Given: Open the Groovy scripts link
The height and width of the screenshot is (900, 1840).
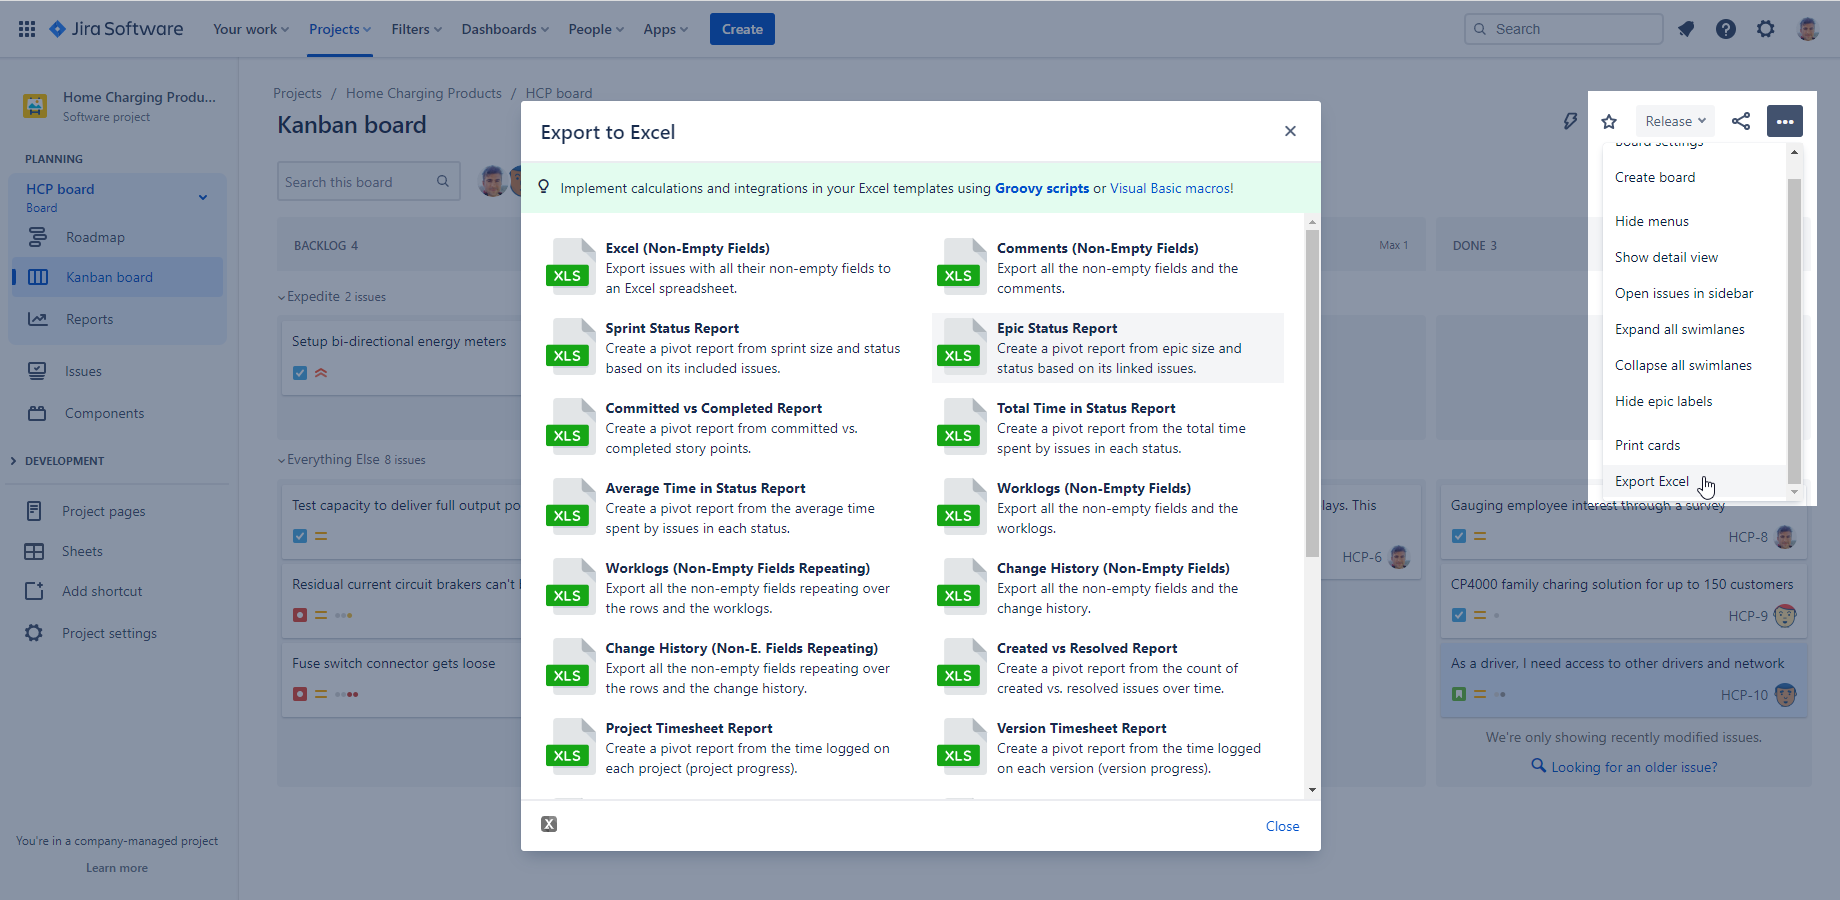Looking at the screenshot, I should click(x=1042, y=188).
